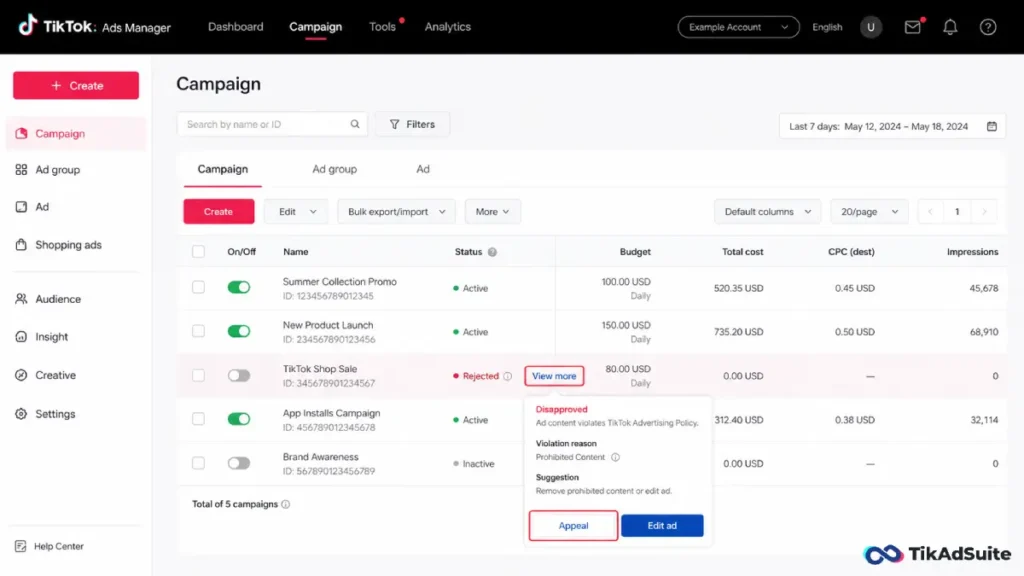Click info icon next to Prohibited Content
Image resolution: width=1024 pixels, height=576 pixels.
click(615, 457)
